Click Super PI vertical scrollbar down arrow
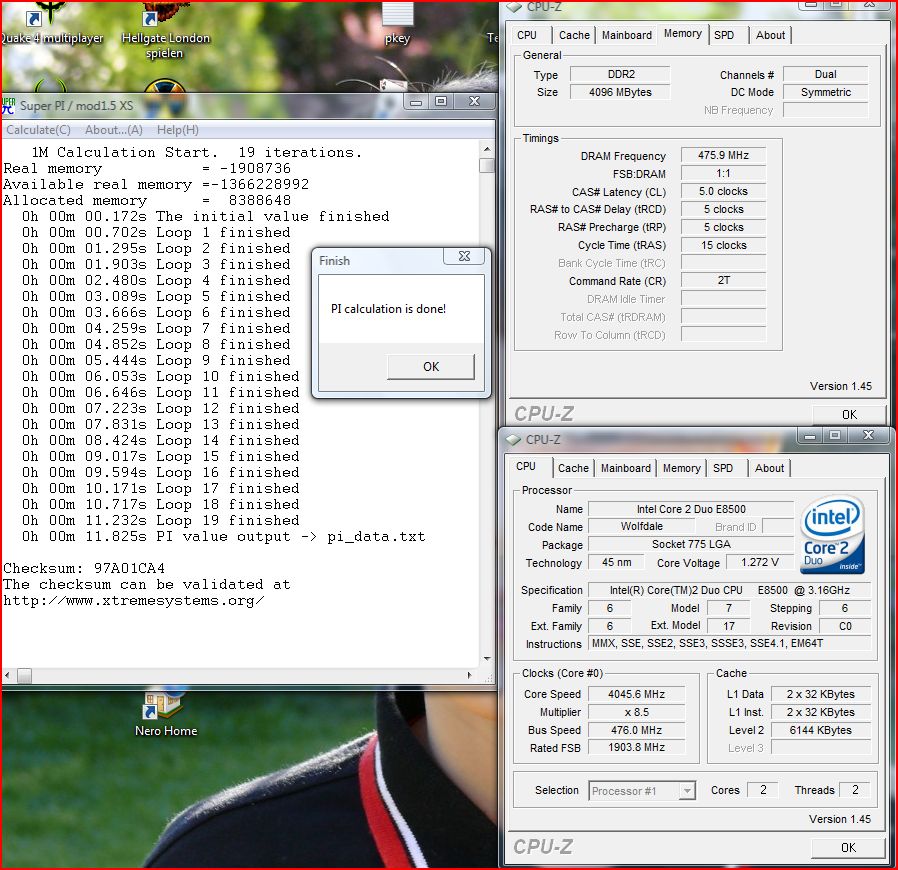898x870 pixels. pos(487,659)
